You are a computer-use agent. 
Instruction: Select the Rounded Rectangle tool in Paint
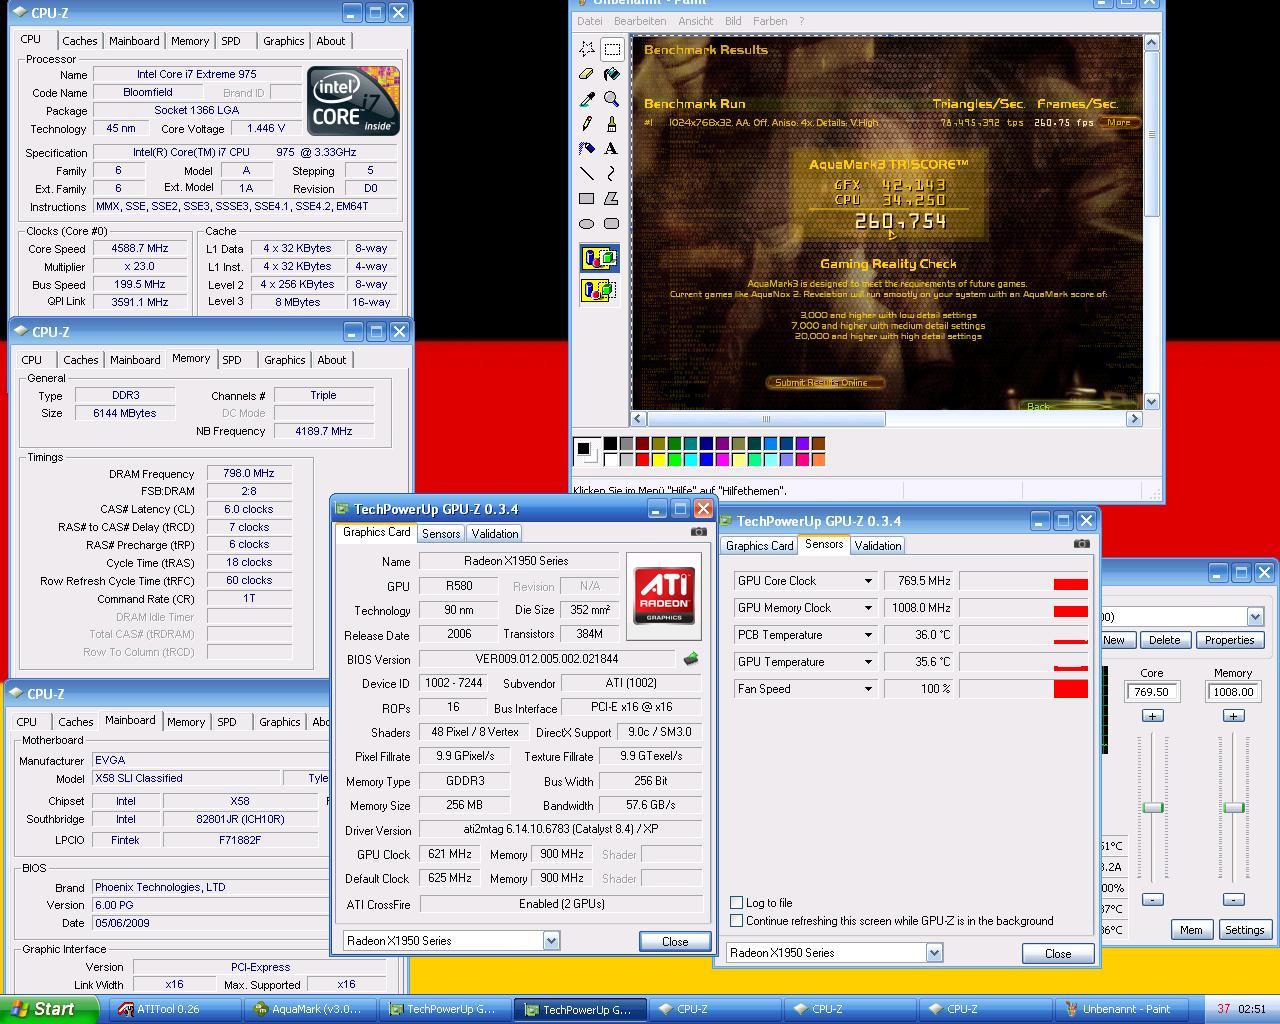pos(612,224)
